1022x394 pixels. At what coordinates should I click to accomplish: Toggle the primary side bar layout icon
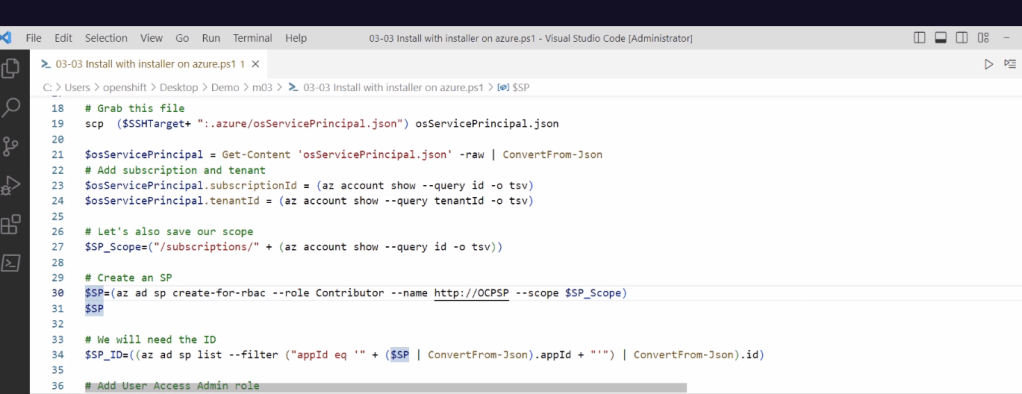pyautogui.click(x=920, y=38)
